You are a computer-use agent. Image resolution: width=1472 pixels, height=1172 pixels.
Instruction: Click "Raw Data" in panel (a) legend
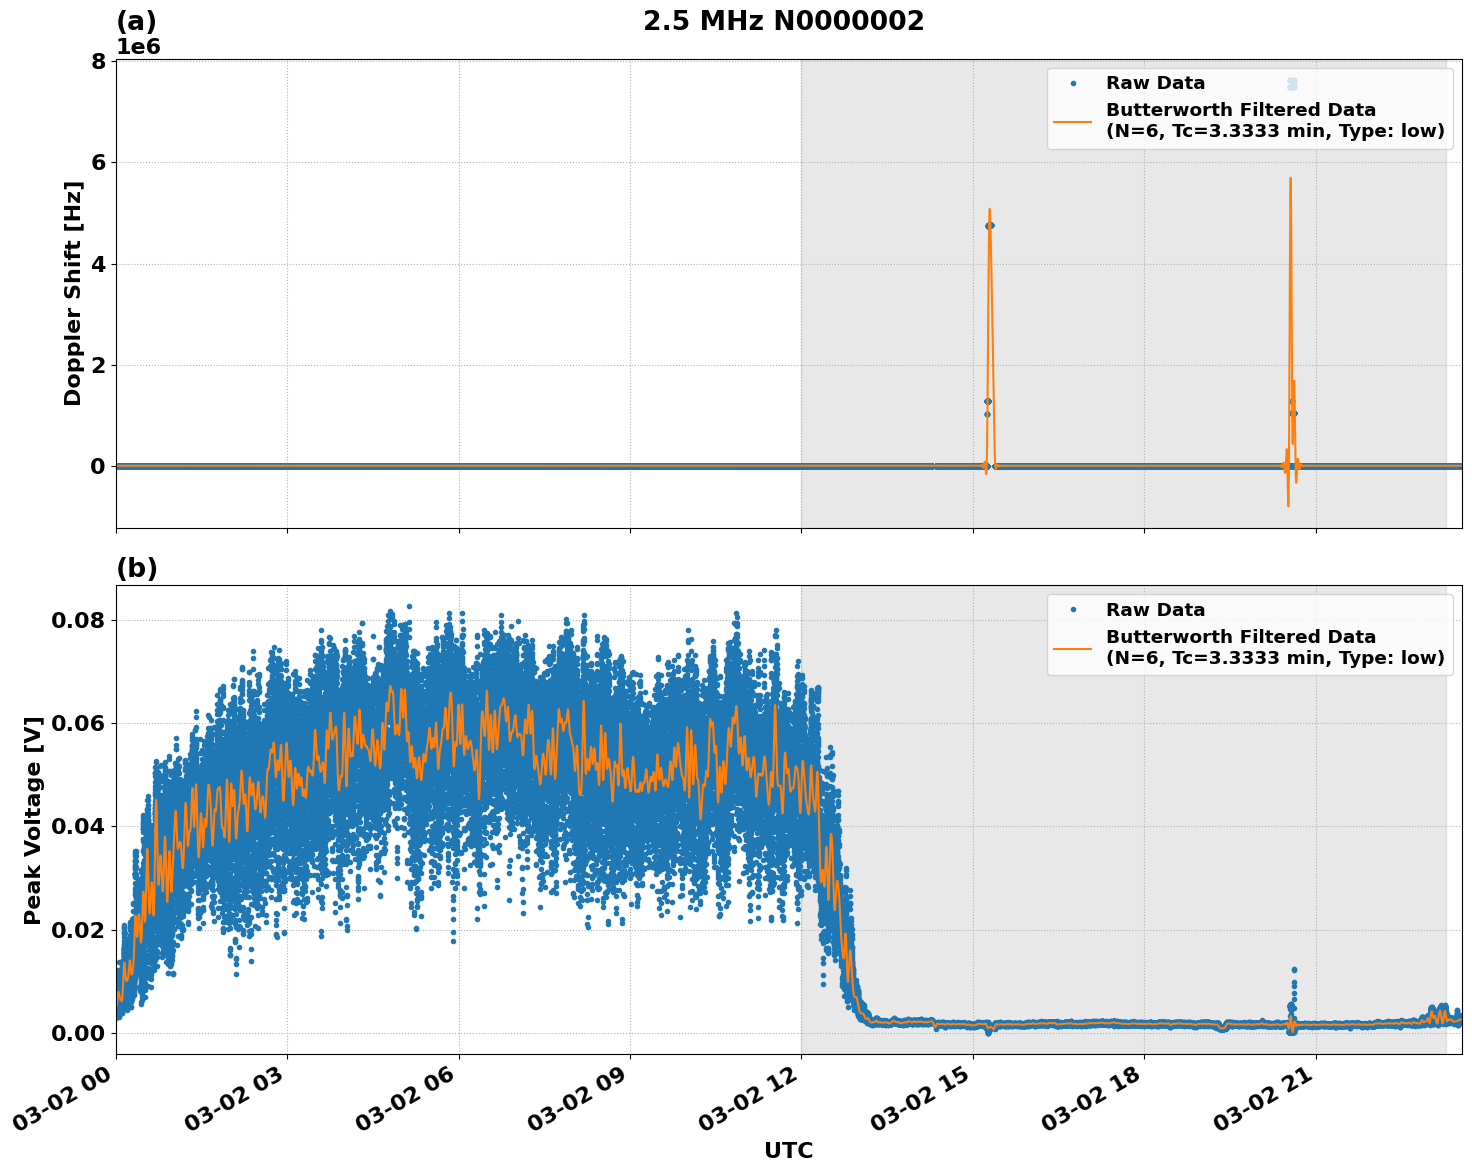point(1155,84)
